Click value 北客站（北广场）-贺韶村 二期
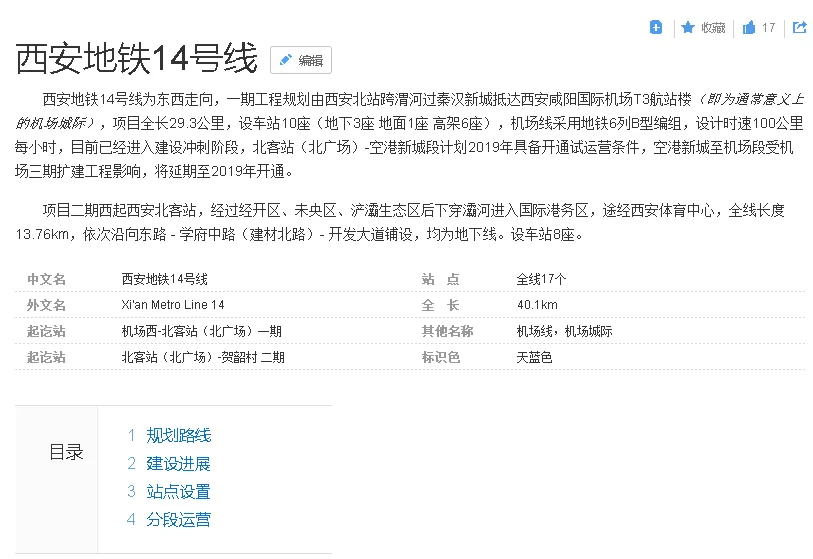813x559 pixels. tap(203, 357)
